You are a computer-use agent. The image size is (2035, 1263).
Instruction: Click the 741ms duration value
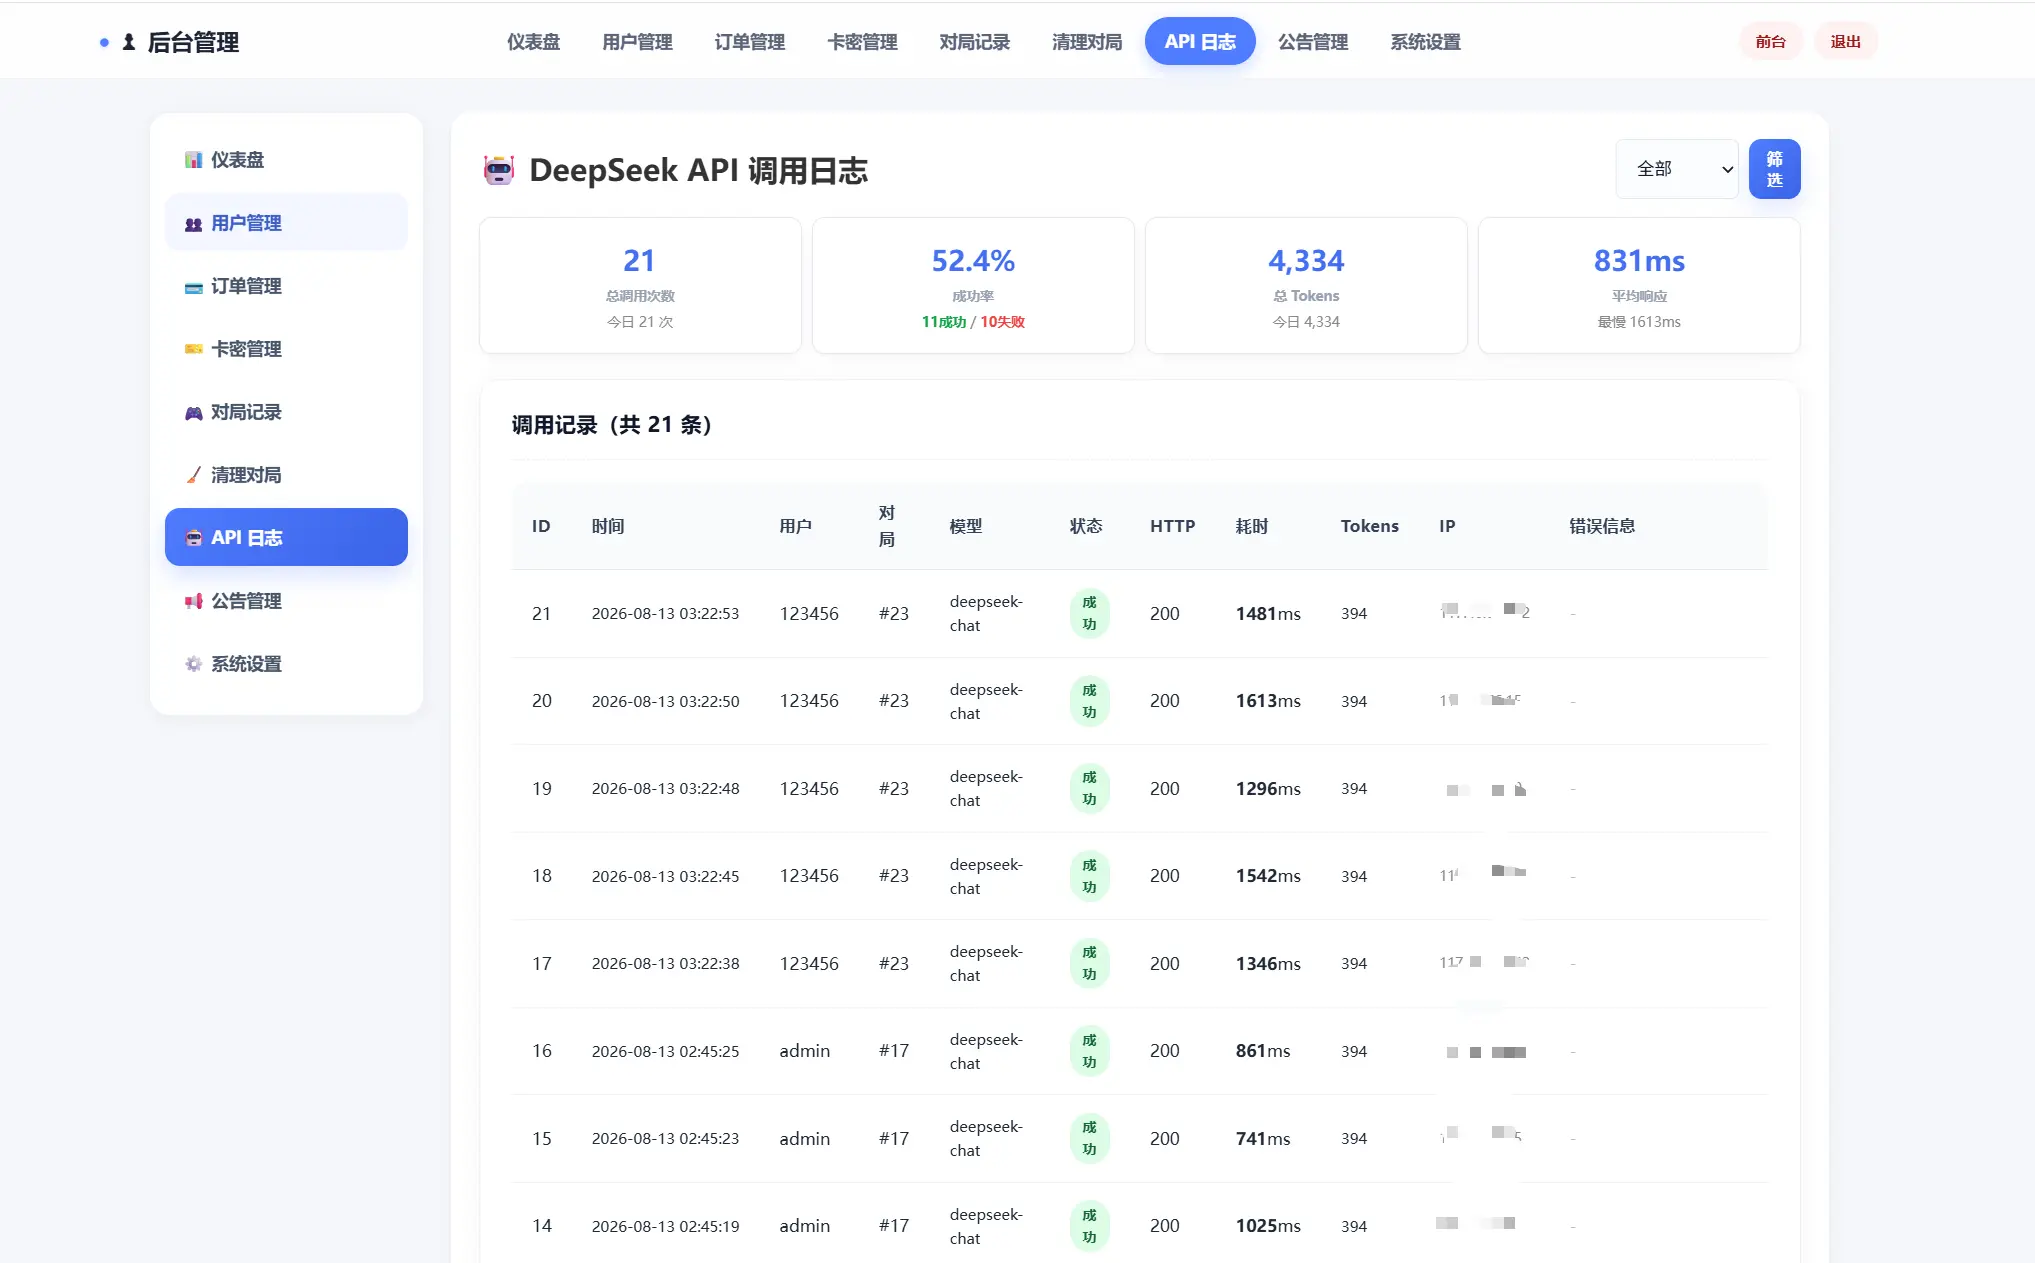tap(1263, 1139)
